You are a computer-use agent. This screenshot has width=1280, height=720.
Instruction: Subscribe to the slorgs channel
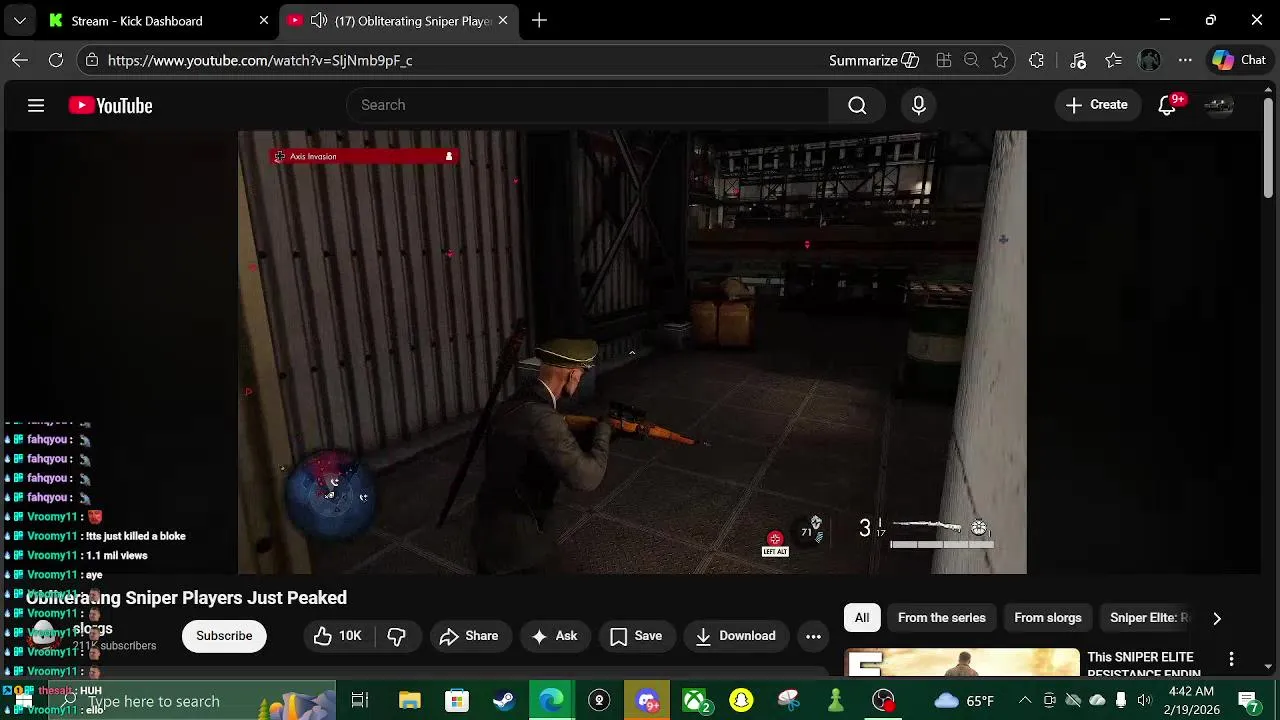point(224,636)
